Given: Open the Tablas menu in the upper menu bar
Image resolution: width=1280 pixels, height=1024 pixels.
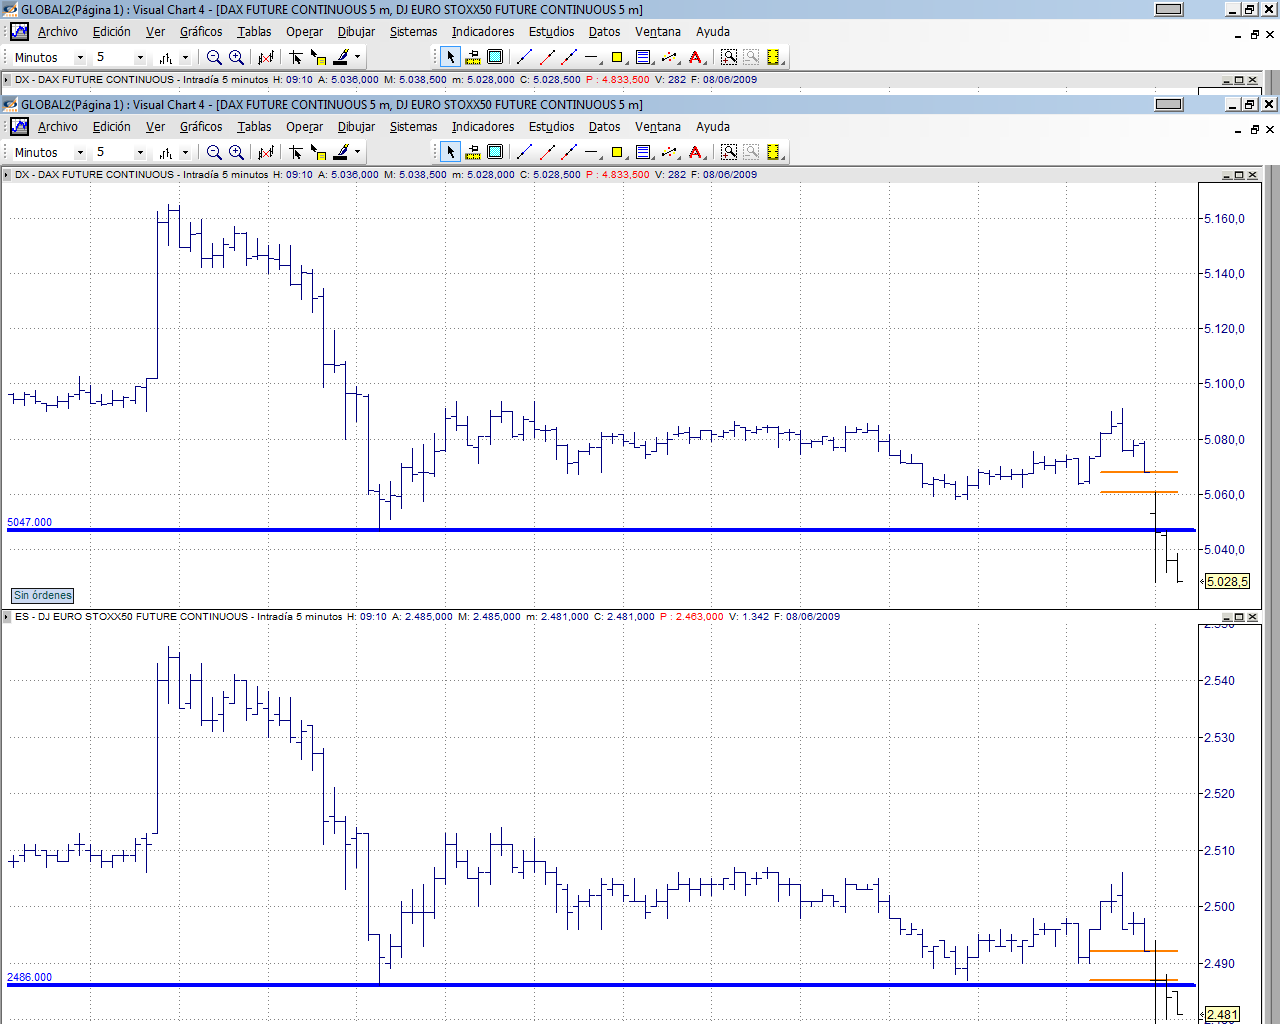Looking at the screenshot, I should pyautogui.click(x=254, y=32).
